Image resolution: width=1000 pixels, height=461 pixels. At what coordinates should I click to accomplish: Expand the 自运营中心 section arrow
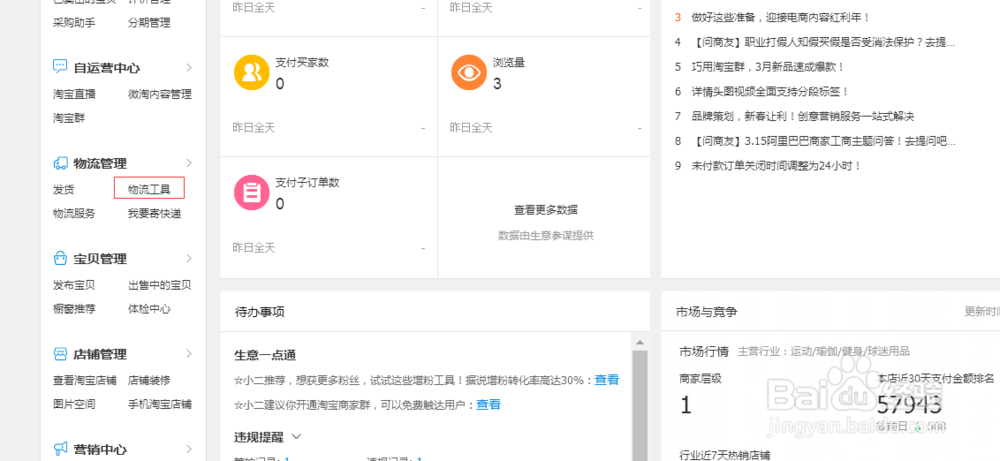(189, 67)
